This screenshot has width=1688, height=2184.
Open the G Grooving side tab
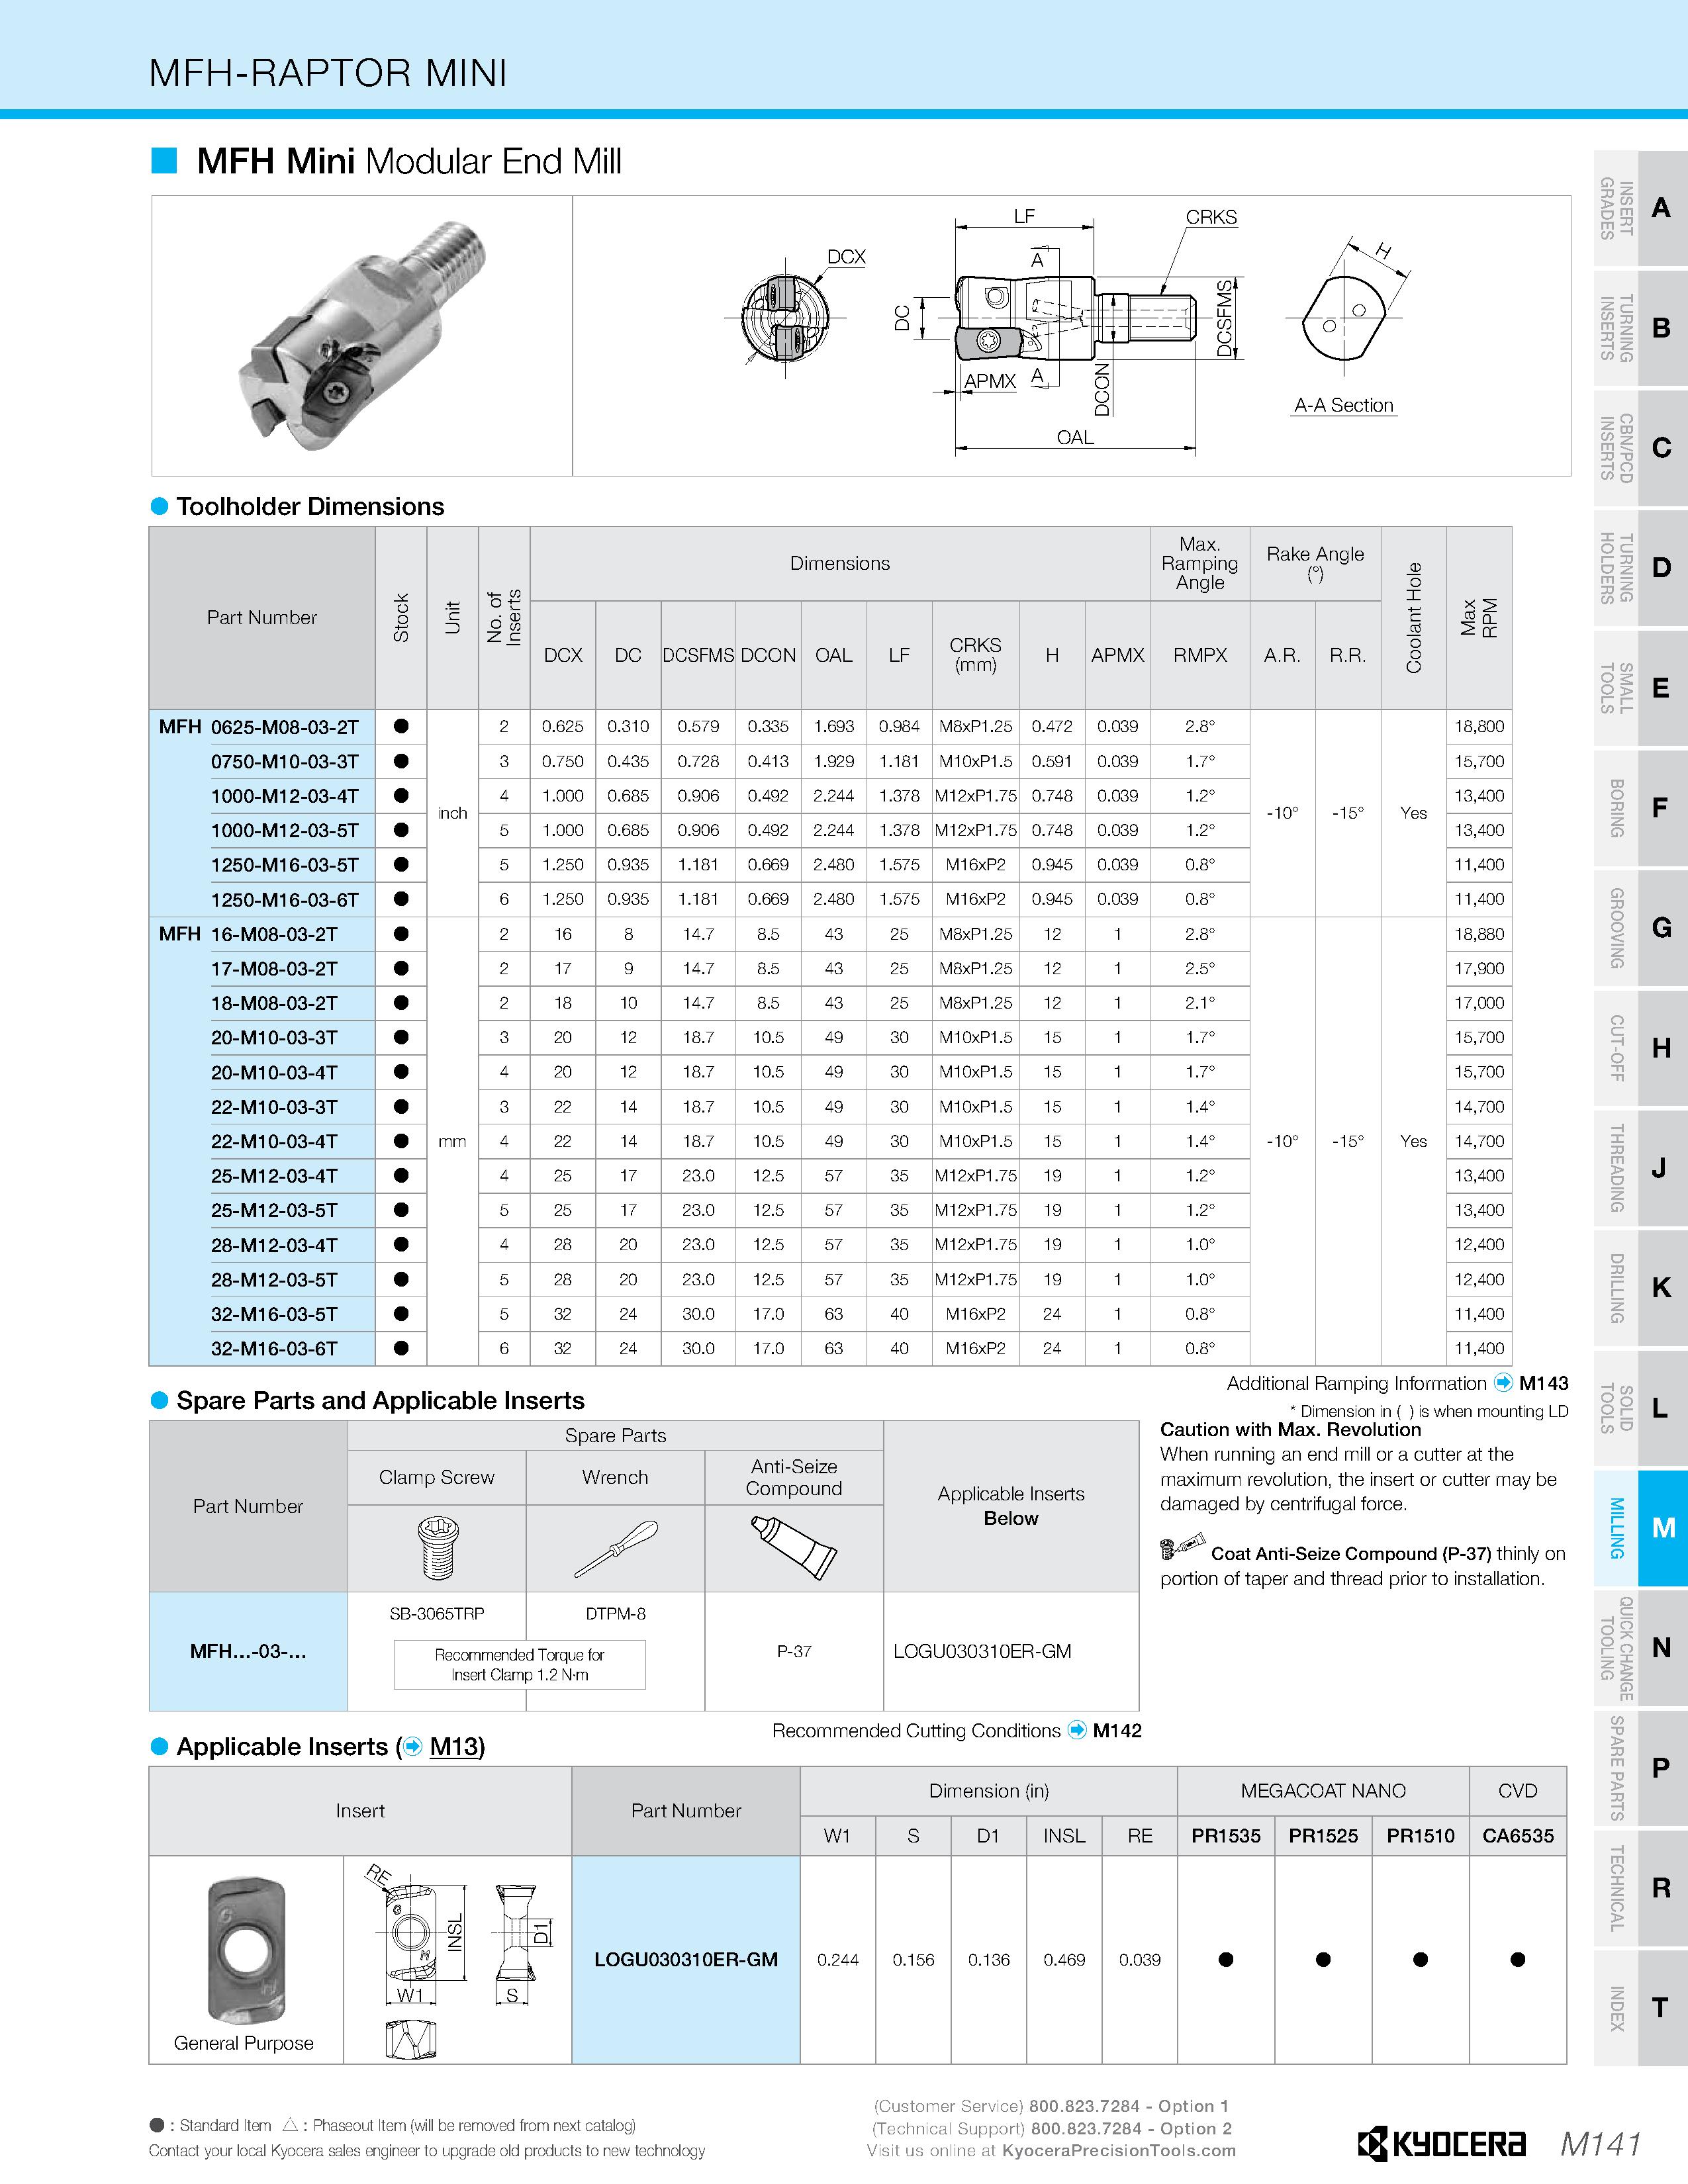(1640, 928)
